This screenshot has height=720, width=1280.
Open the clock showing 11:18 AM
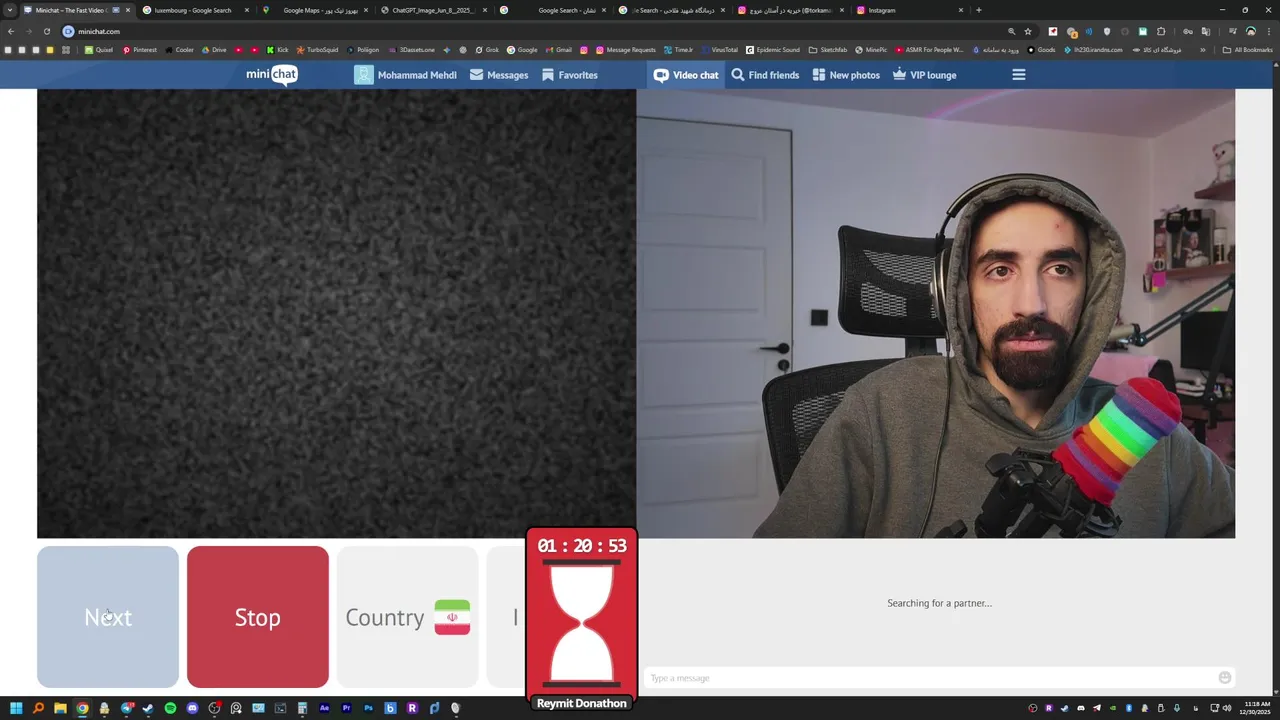coord(1255,708)
